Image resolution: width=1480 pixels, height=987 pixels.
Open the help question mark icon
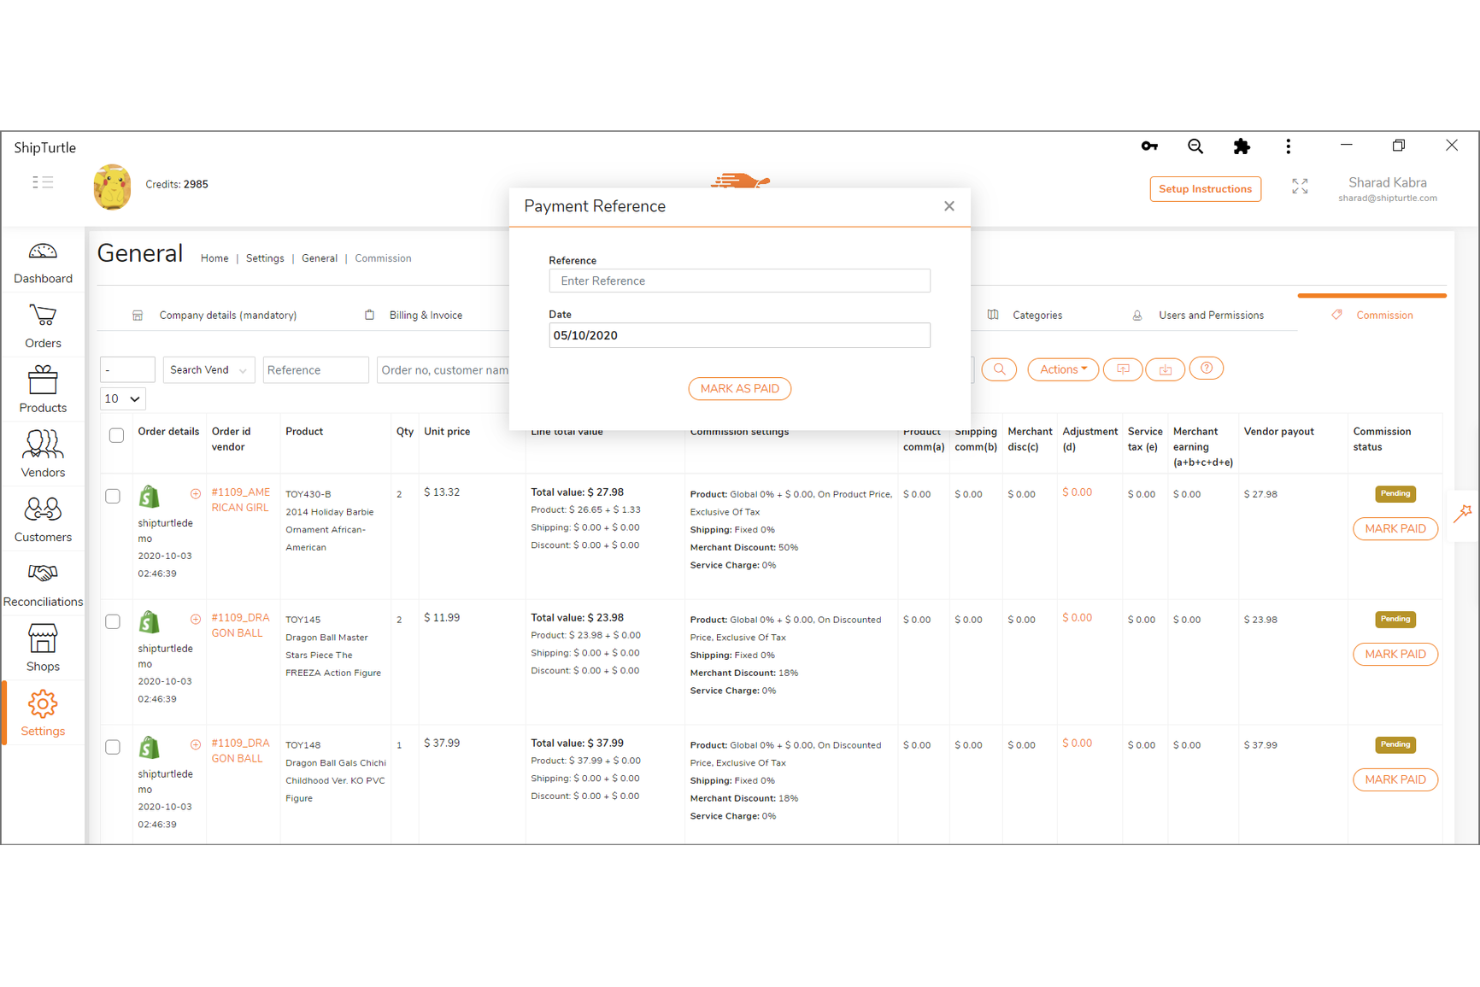(1206, 369)
